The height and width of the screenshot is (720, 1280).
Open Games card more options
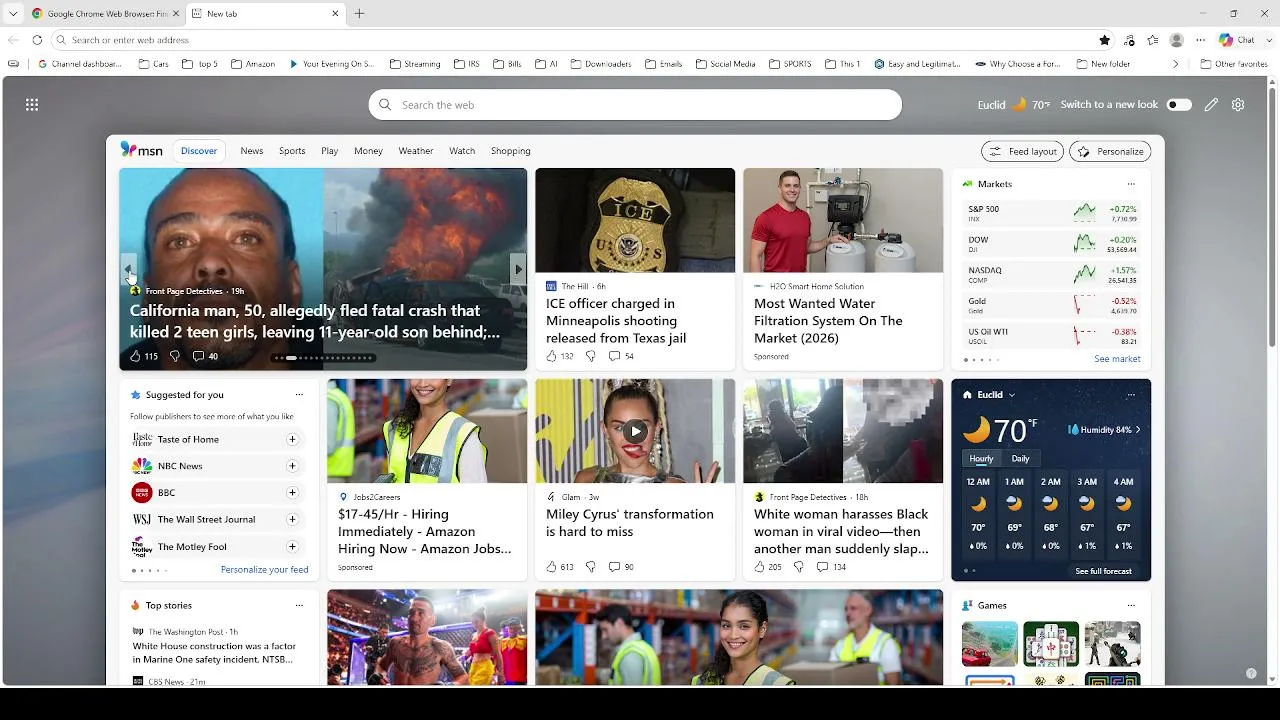click(x=1131, y=605)
